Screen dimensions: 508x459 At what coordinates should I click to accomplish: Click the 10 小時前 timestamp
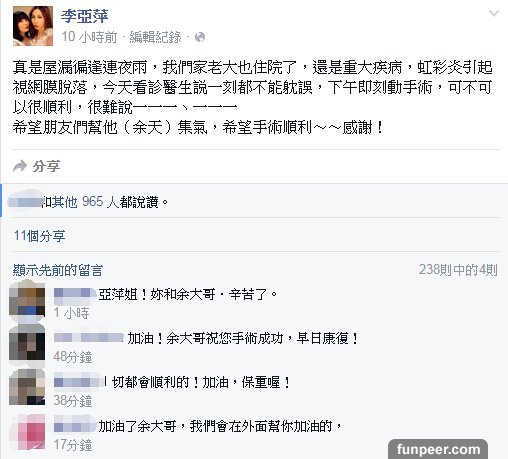pos(89,37)
